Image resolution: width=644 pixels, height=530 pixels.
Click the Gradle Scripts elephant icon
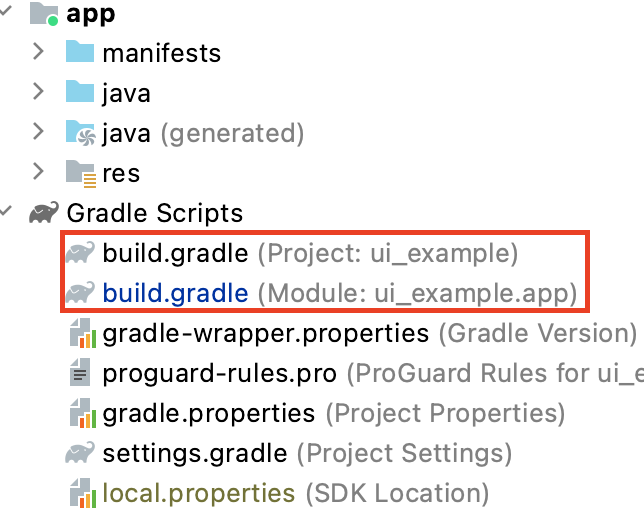pos(44,213)
